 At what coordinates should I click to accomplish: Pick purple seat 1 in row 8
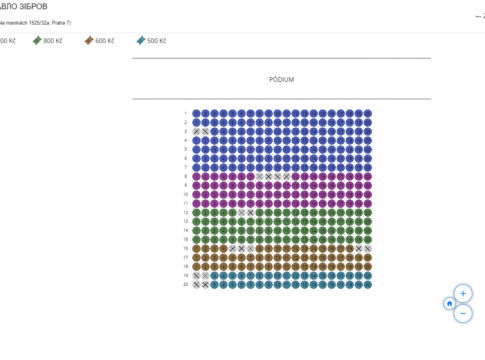coord(196,177)
